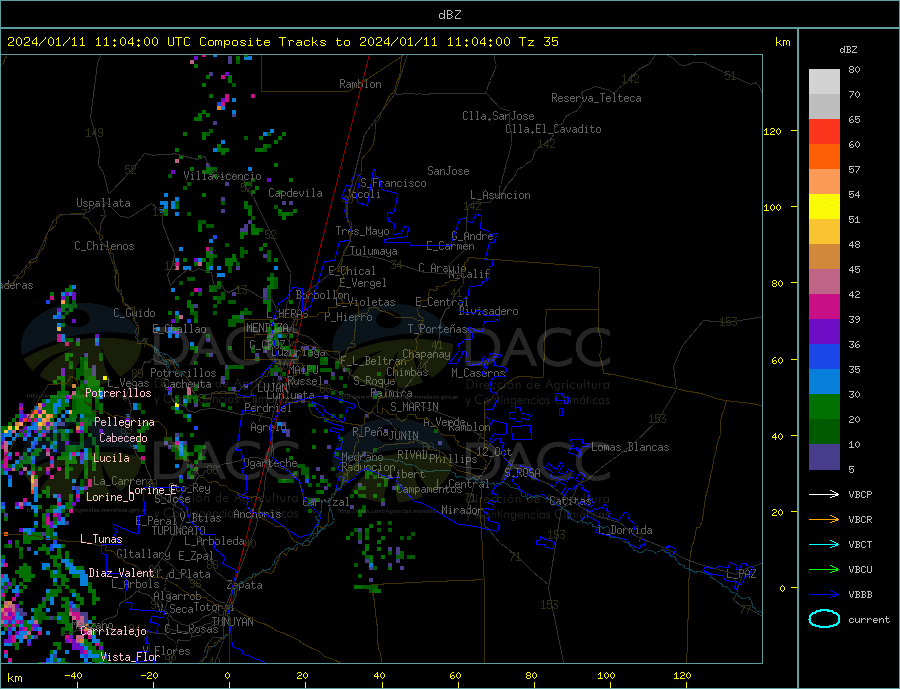Viewport: 900px width, 689px height.
Task: Select the slate-purple lowest legend band
Action: pyautogui.click(x=824, y=457)
